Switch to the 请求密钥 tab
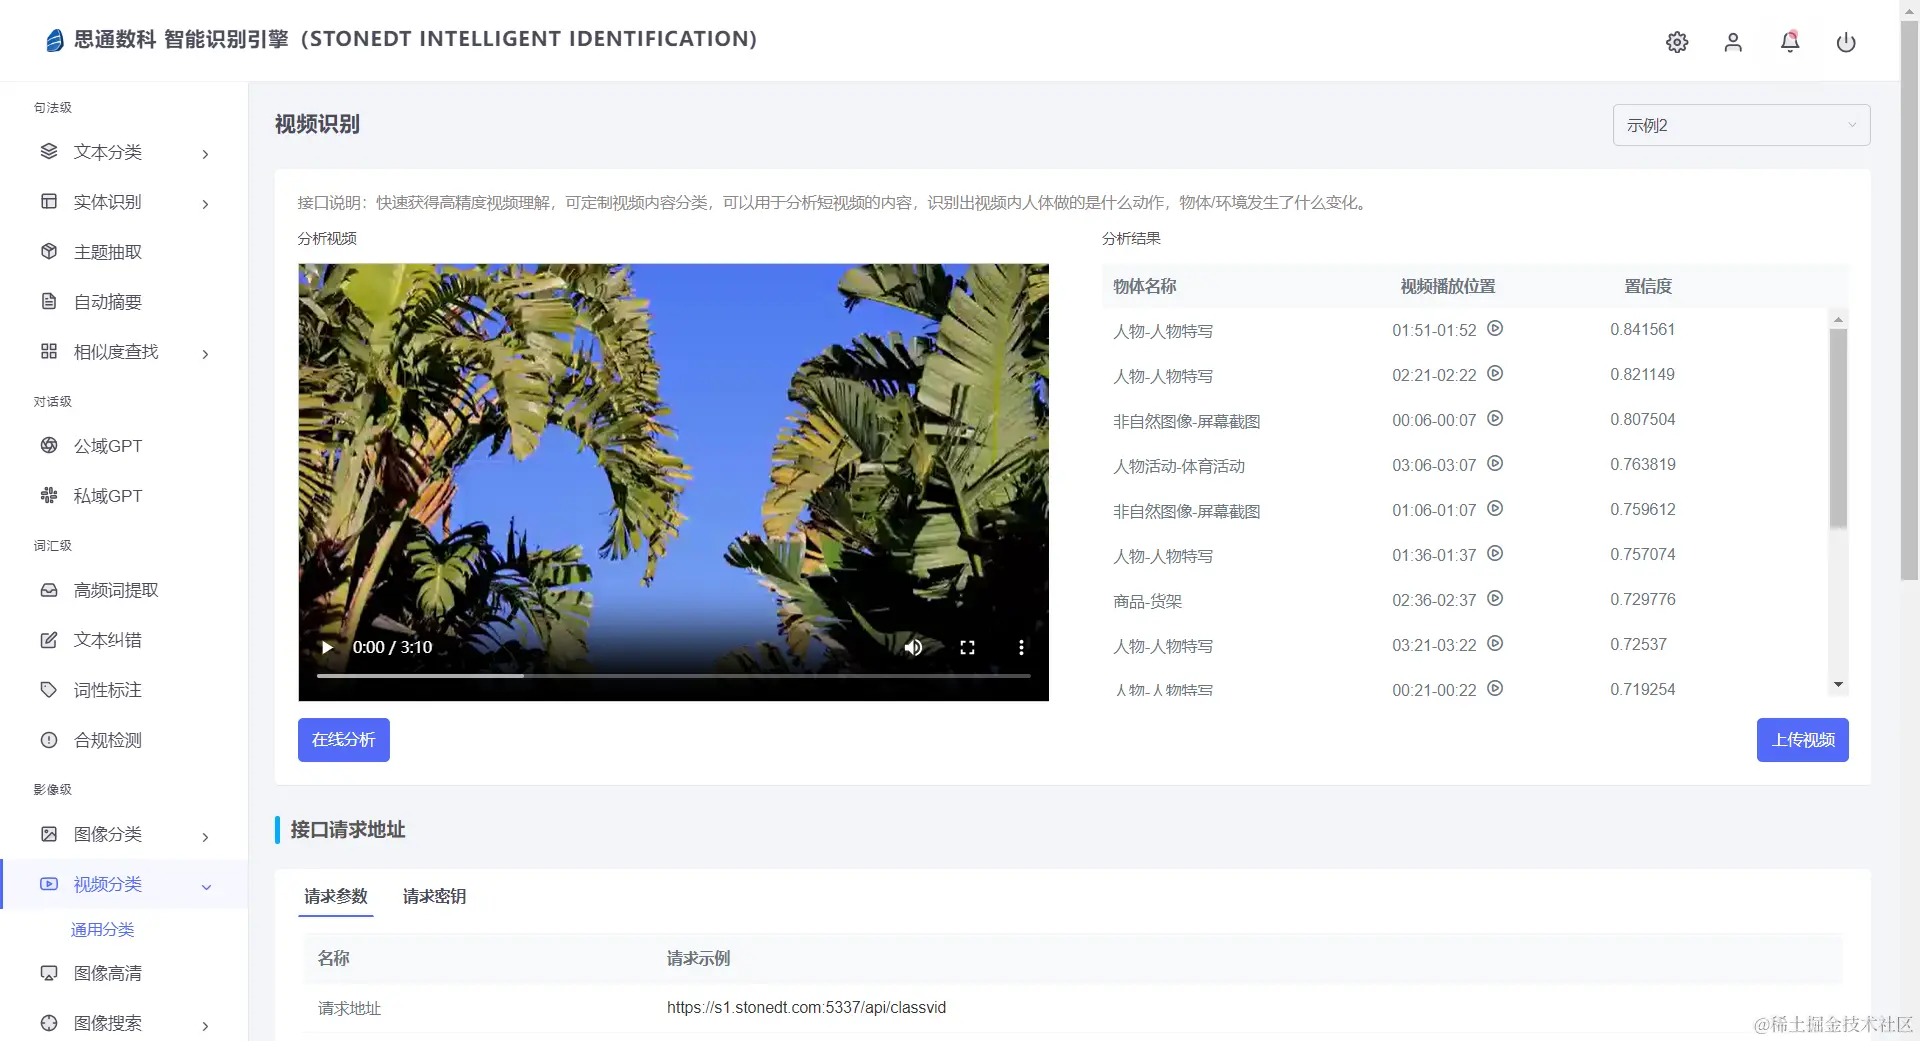Screen dimensions: 1920x1041 click(434, 896)
